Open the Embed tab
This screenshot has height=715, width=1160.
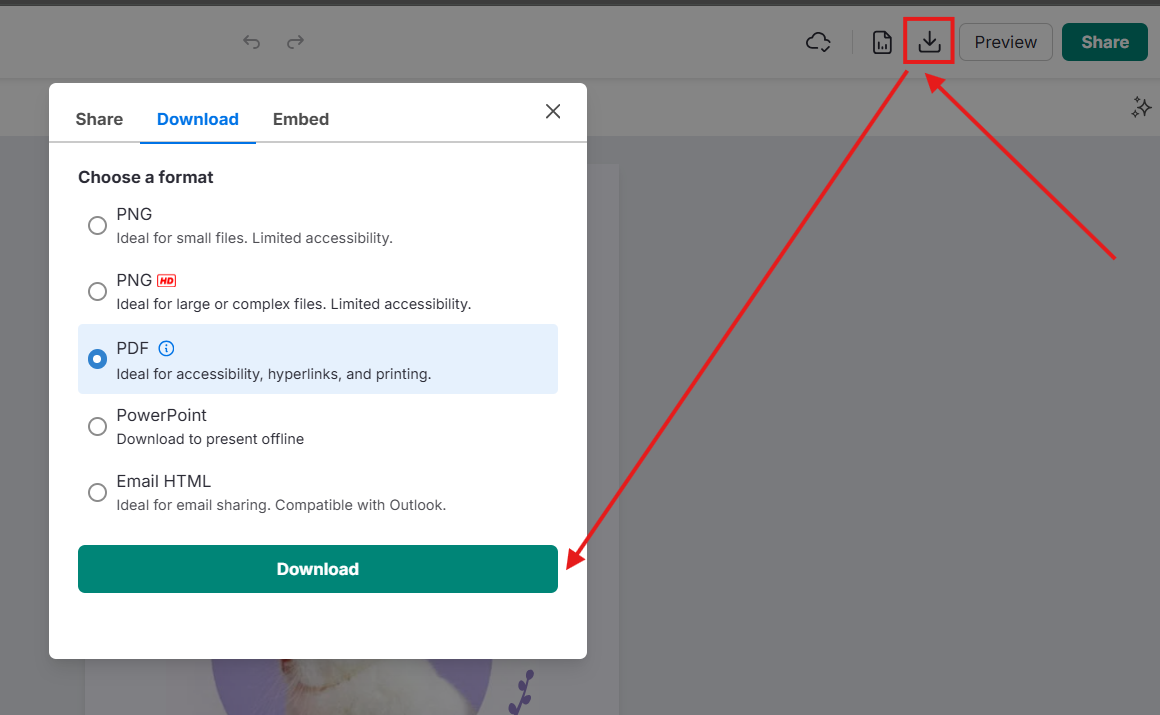301,119
